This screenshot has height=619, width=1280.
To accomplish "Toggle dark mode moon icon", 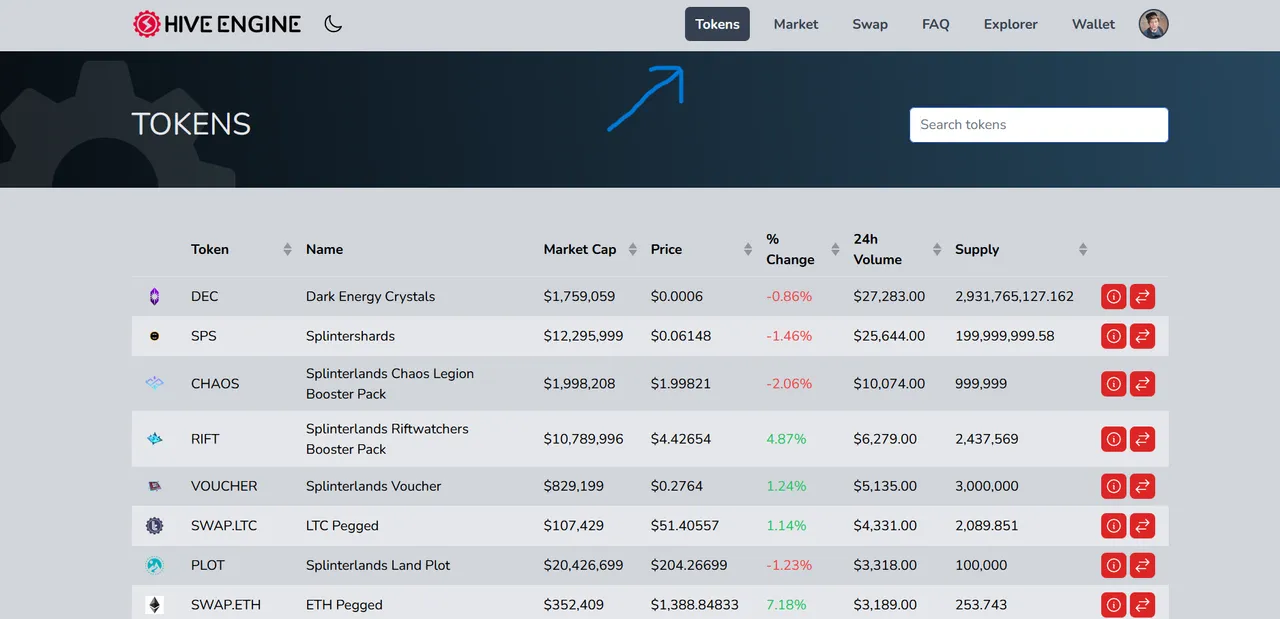I will [333, 24].
